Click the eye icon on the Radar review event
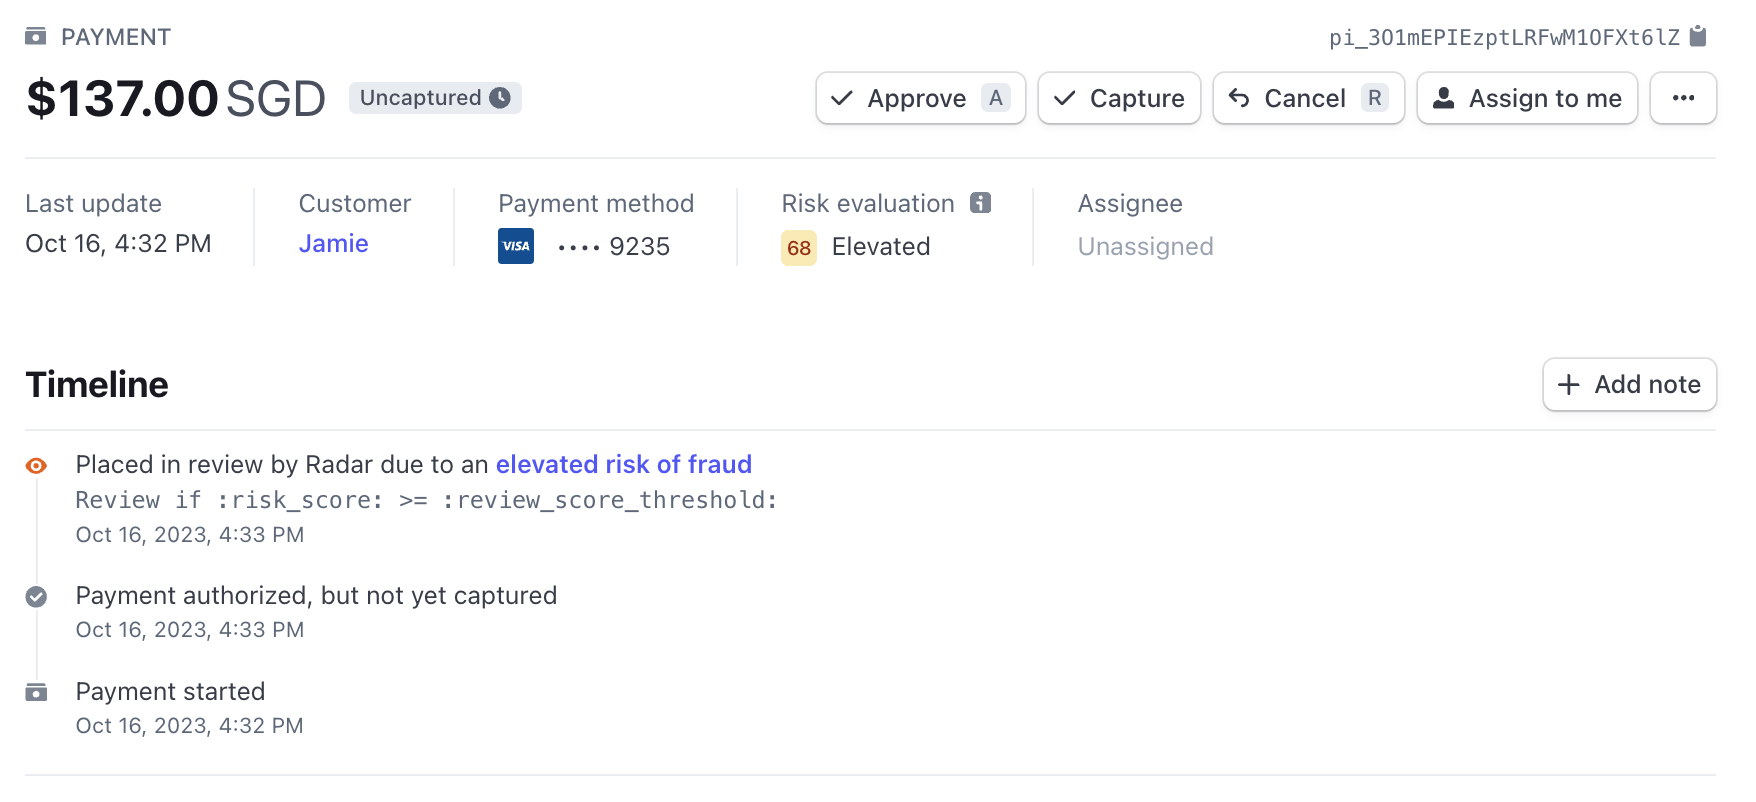The image size is (1756, 802). click(x=36, y=465)
